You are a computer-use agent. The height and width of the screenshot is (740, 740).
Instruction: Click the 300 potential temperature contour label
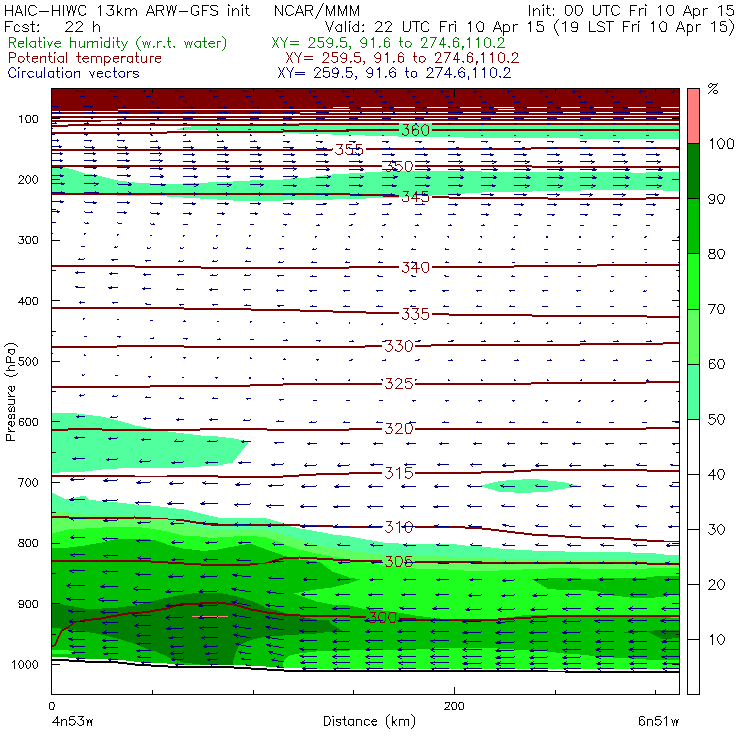382,617
